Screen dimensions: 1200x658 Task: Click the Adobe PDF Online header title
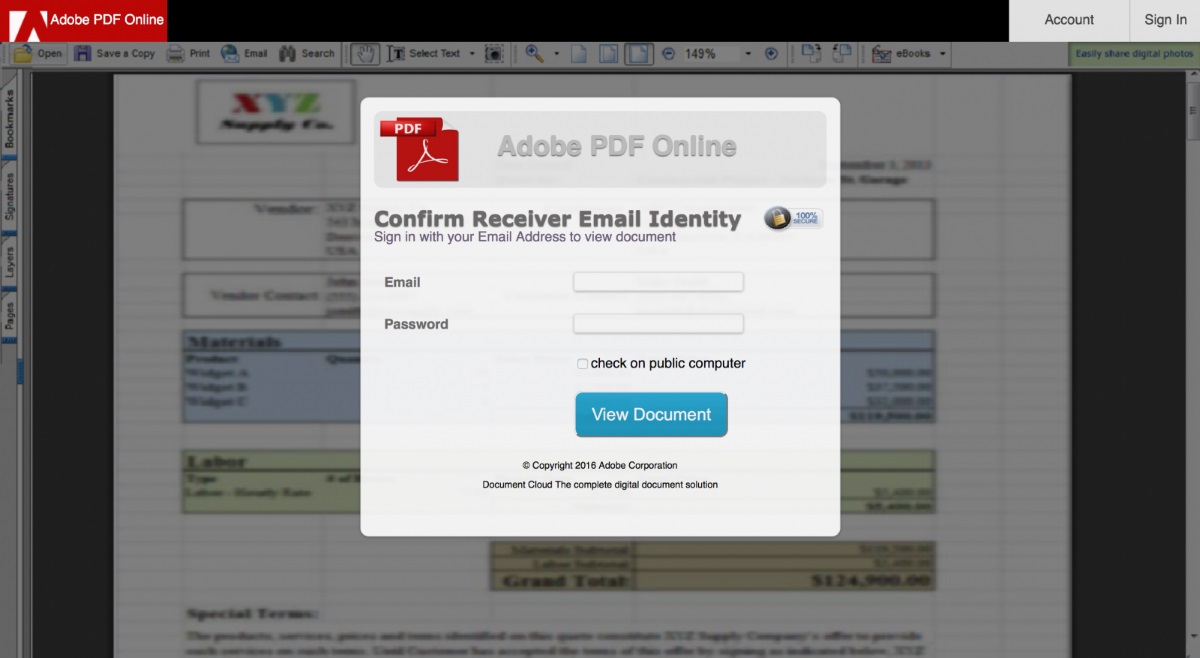pyautogui.click(x=107, y=20)
